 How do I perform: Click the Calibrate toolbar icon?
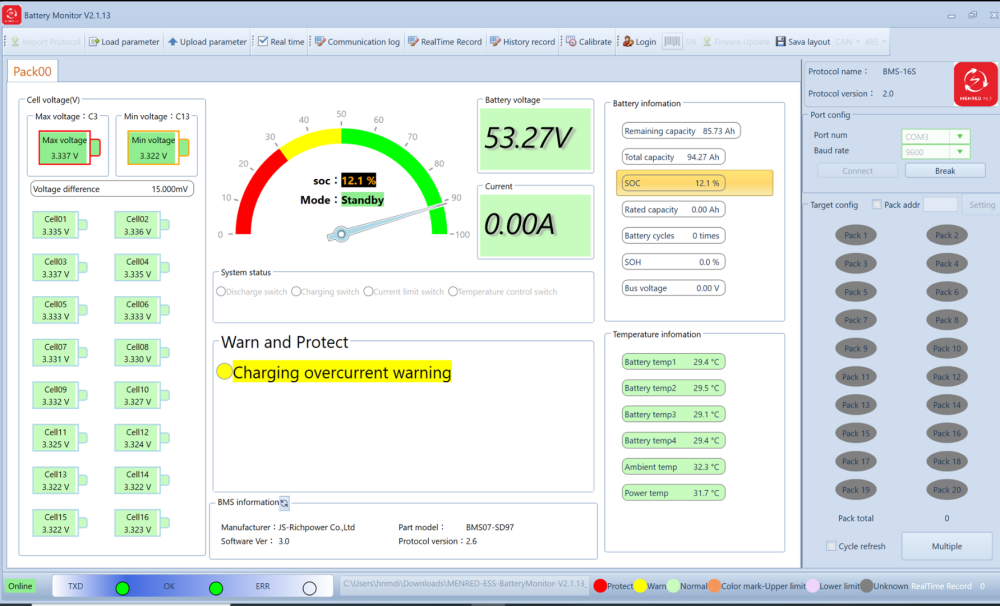point(571,41)
